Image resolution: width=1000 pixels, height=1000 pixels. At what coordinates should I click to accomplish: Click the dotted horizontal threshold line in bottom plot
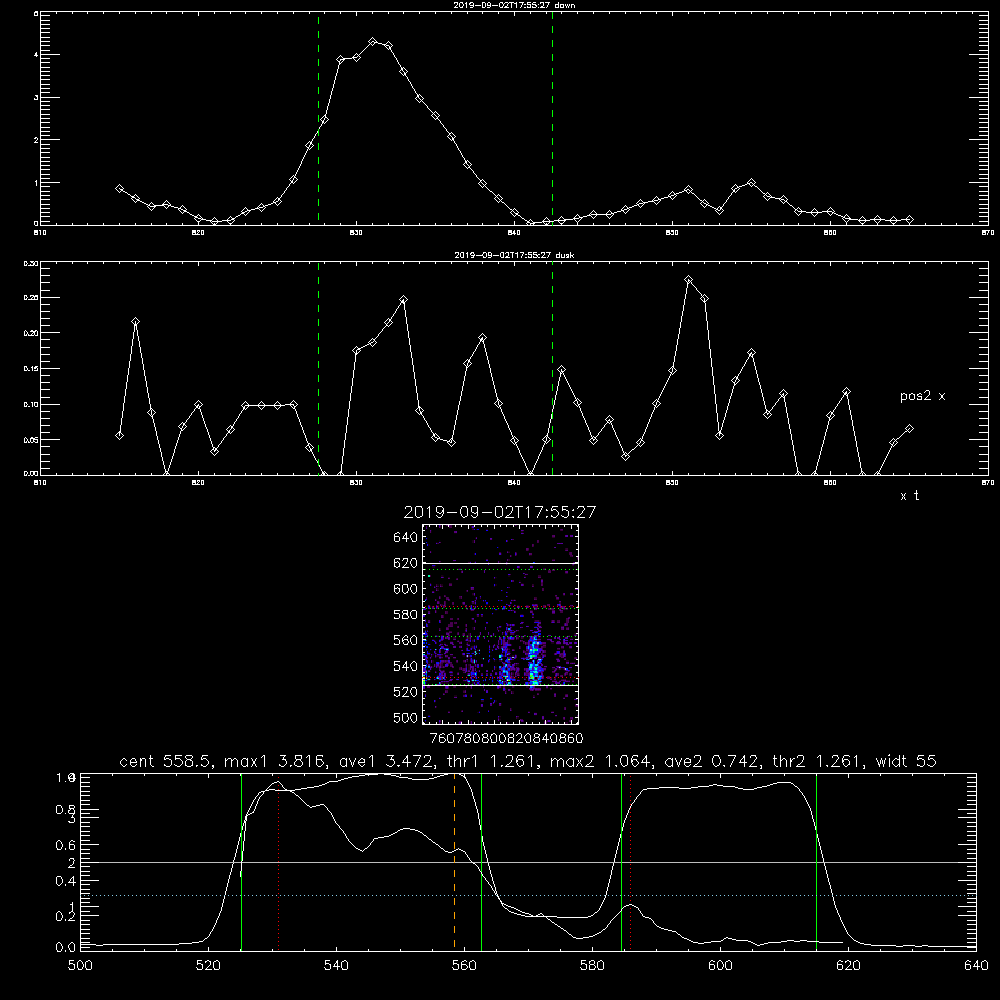point(528,895)
